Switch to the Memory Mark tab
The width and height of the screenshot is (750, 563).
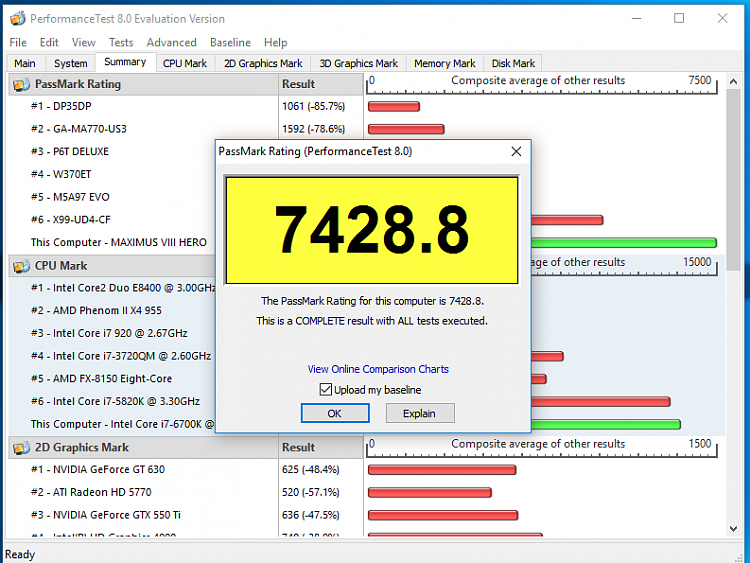click(x=445, y=64)
